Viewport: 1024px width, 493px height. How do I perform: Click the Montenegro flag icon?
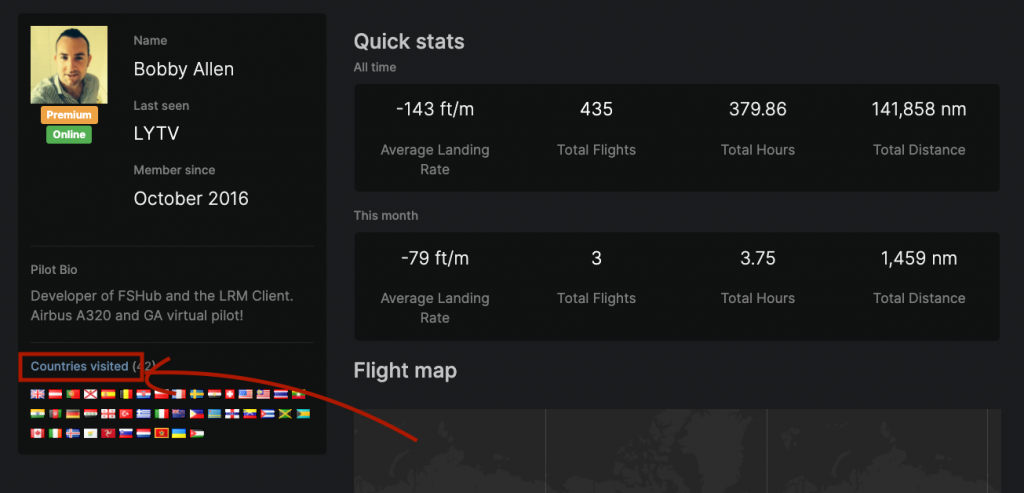click(161, 433)
